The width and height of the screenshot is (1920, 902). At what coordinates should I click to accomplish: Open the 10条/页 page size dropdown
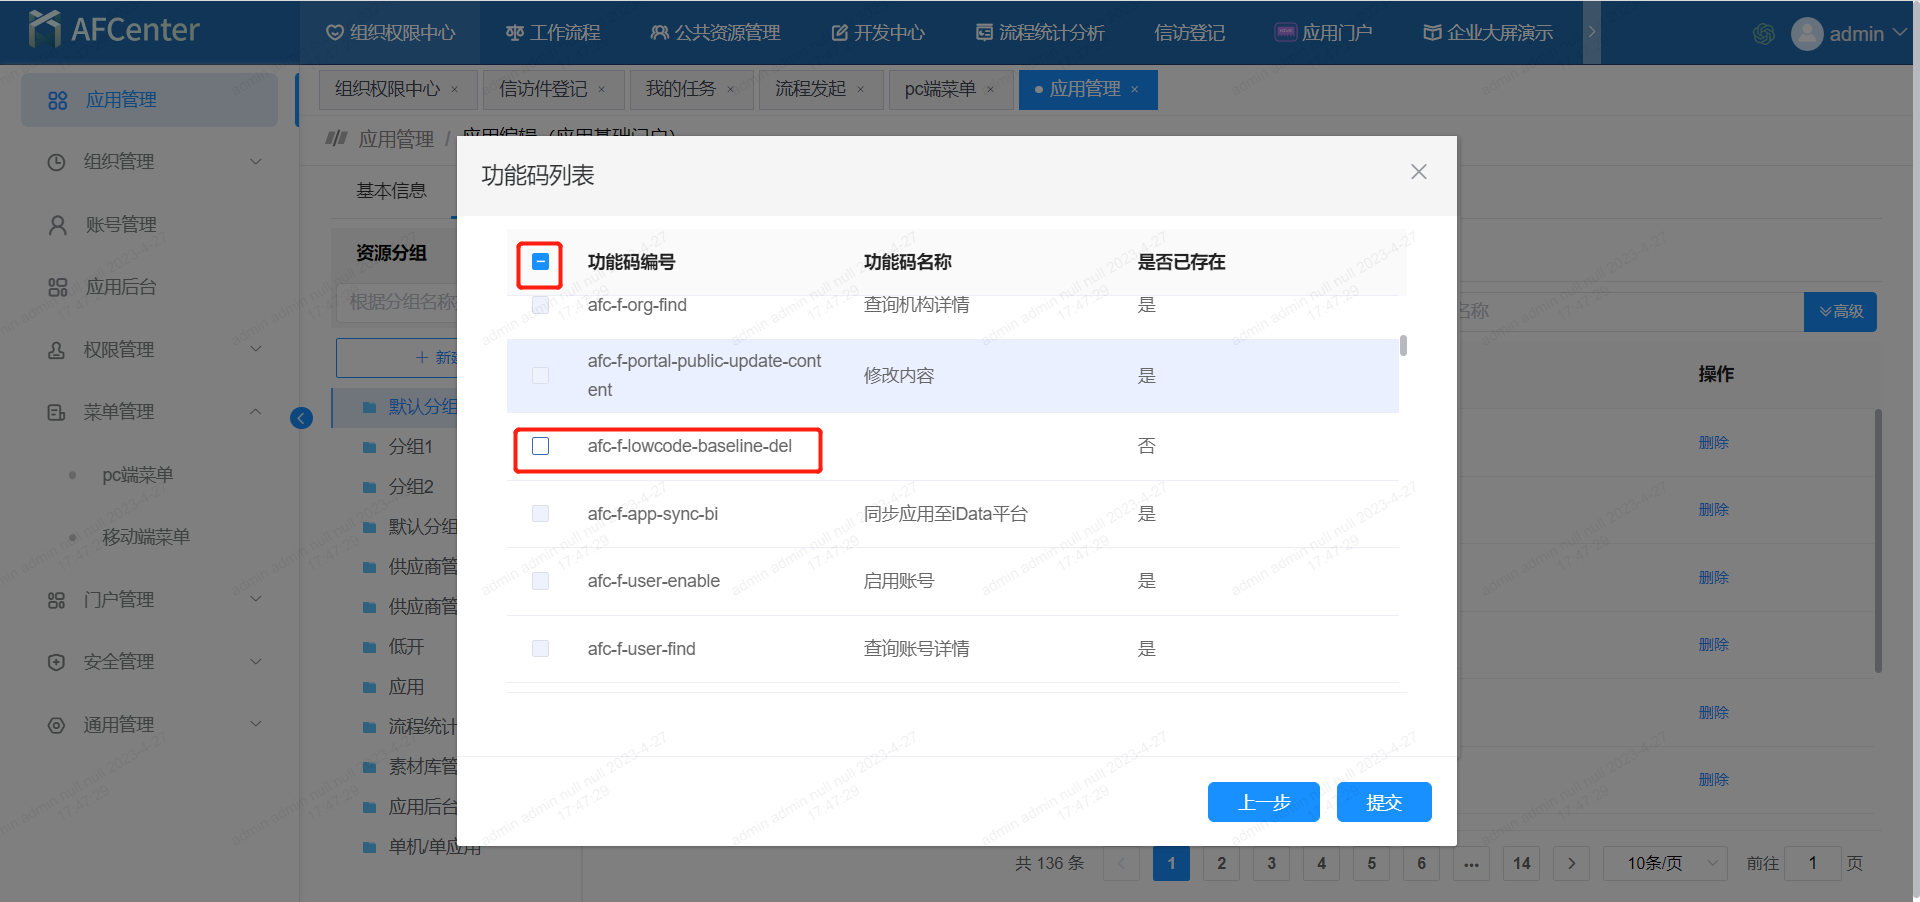coord(1664,863)
